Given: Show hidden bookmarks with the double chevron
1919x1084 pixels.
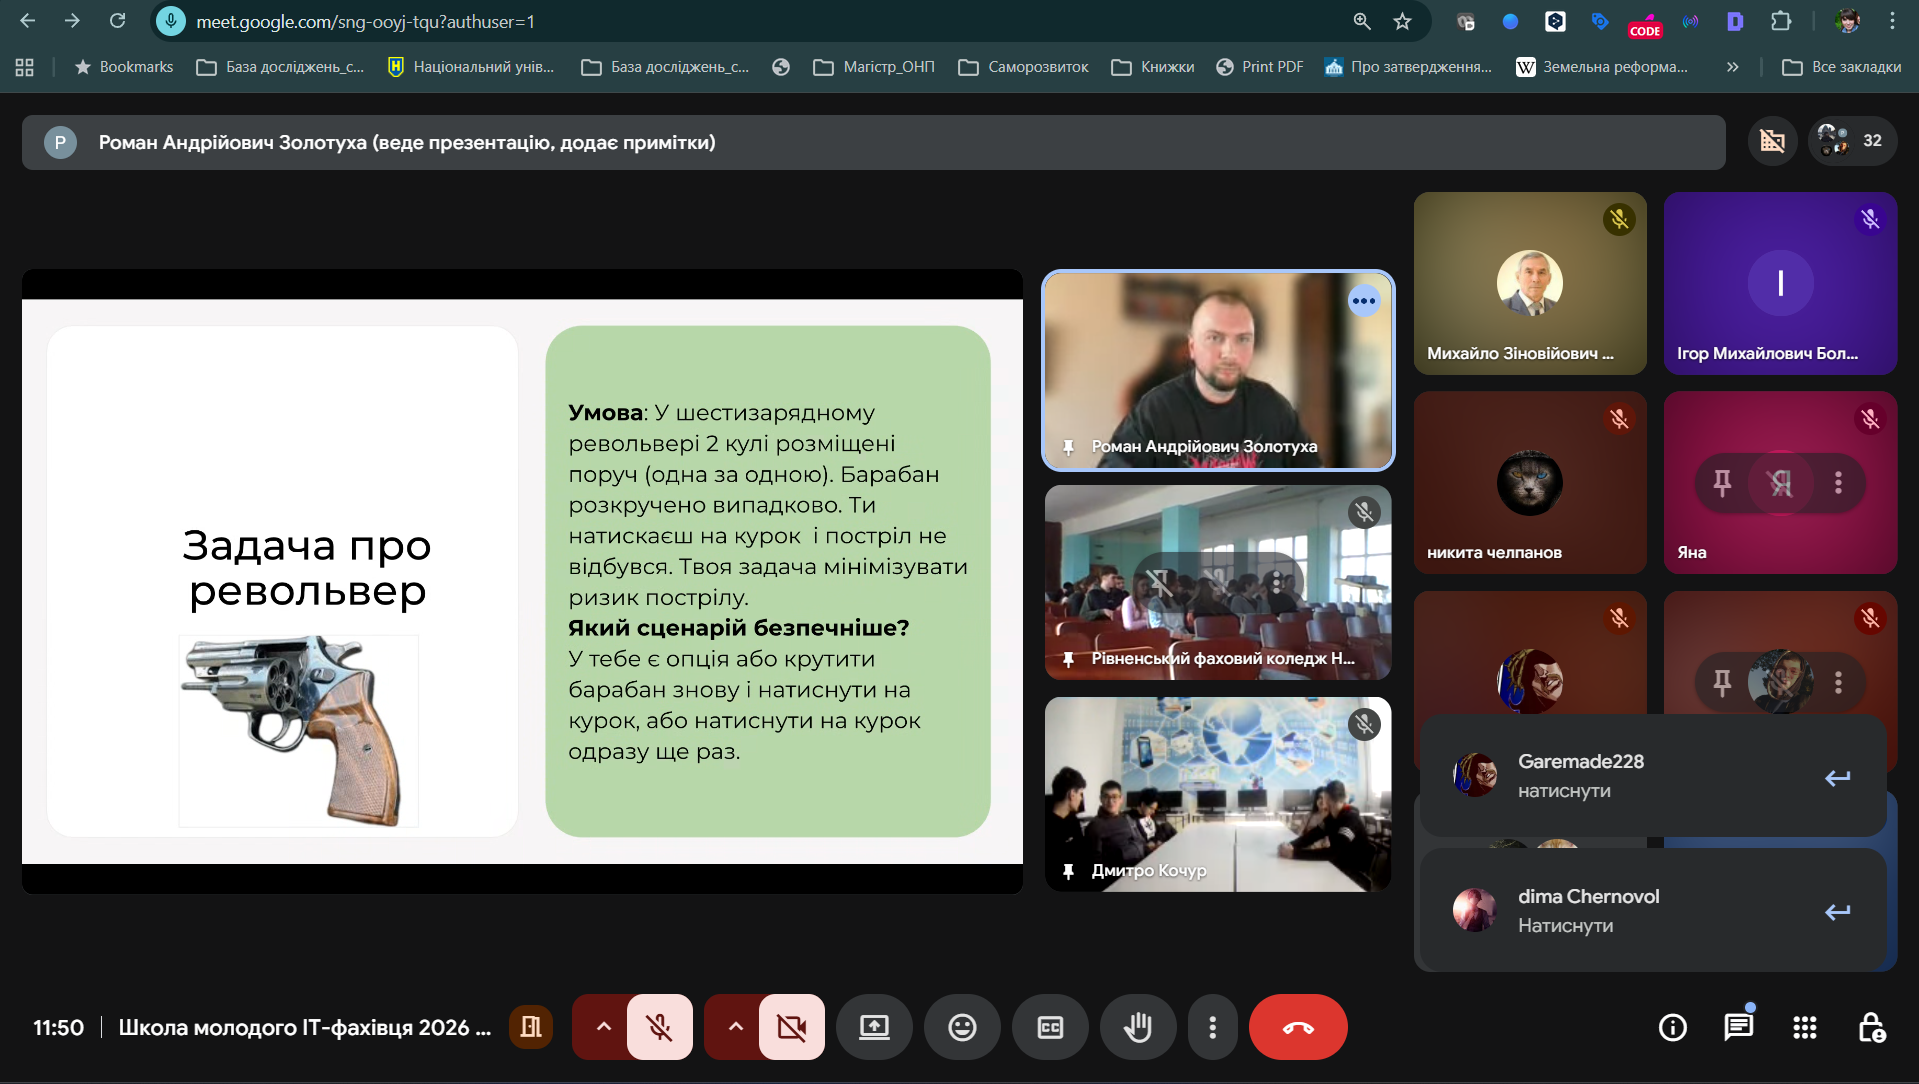Looking at the screenshot, I should 1733,67.
